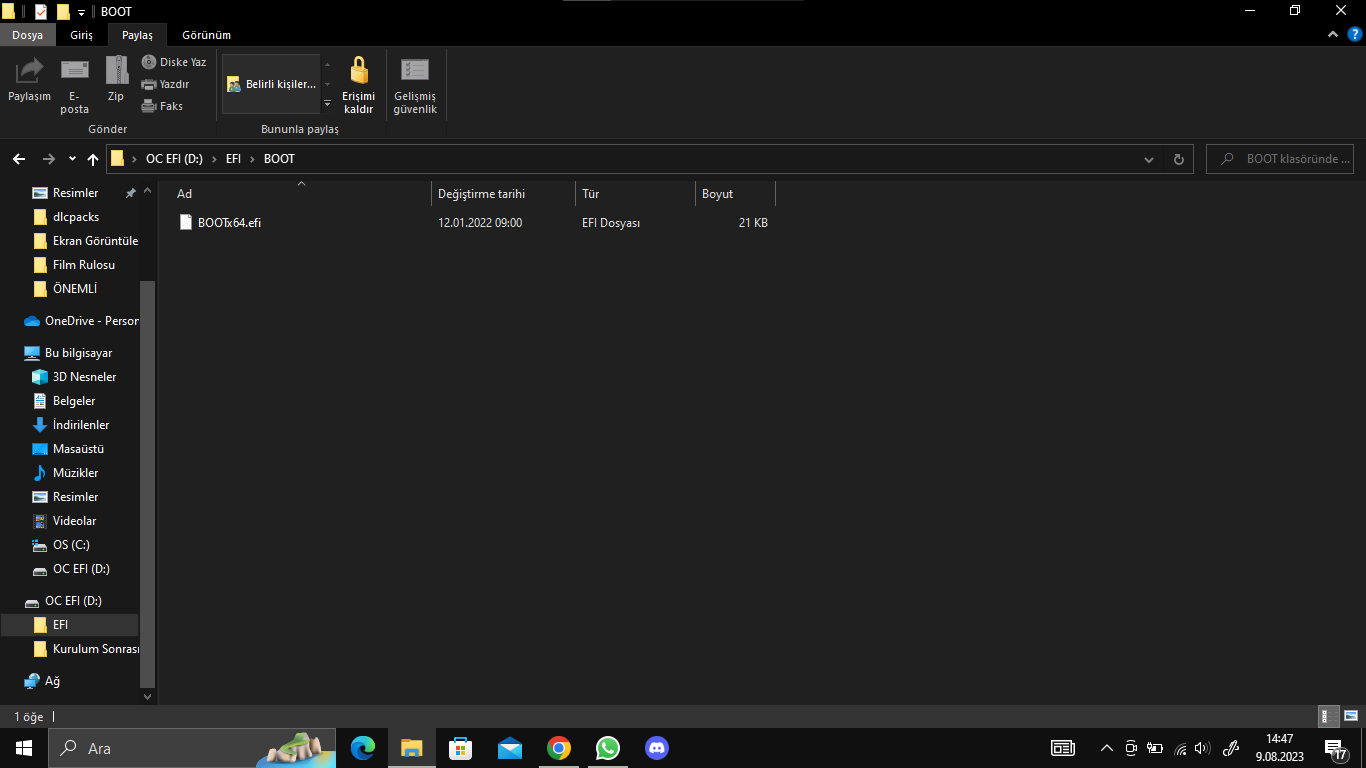Click Diske Yaz burn to disc
This screenshot has width=1366, height=768.
(174, 62)
